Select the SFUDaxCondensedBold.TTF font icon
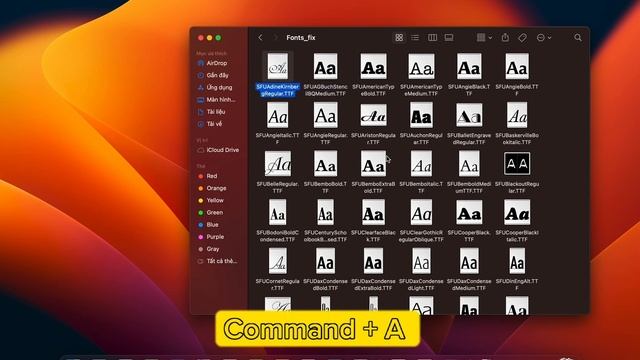Viewport: 640px width, 360px height. click(325, 261)
